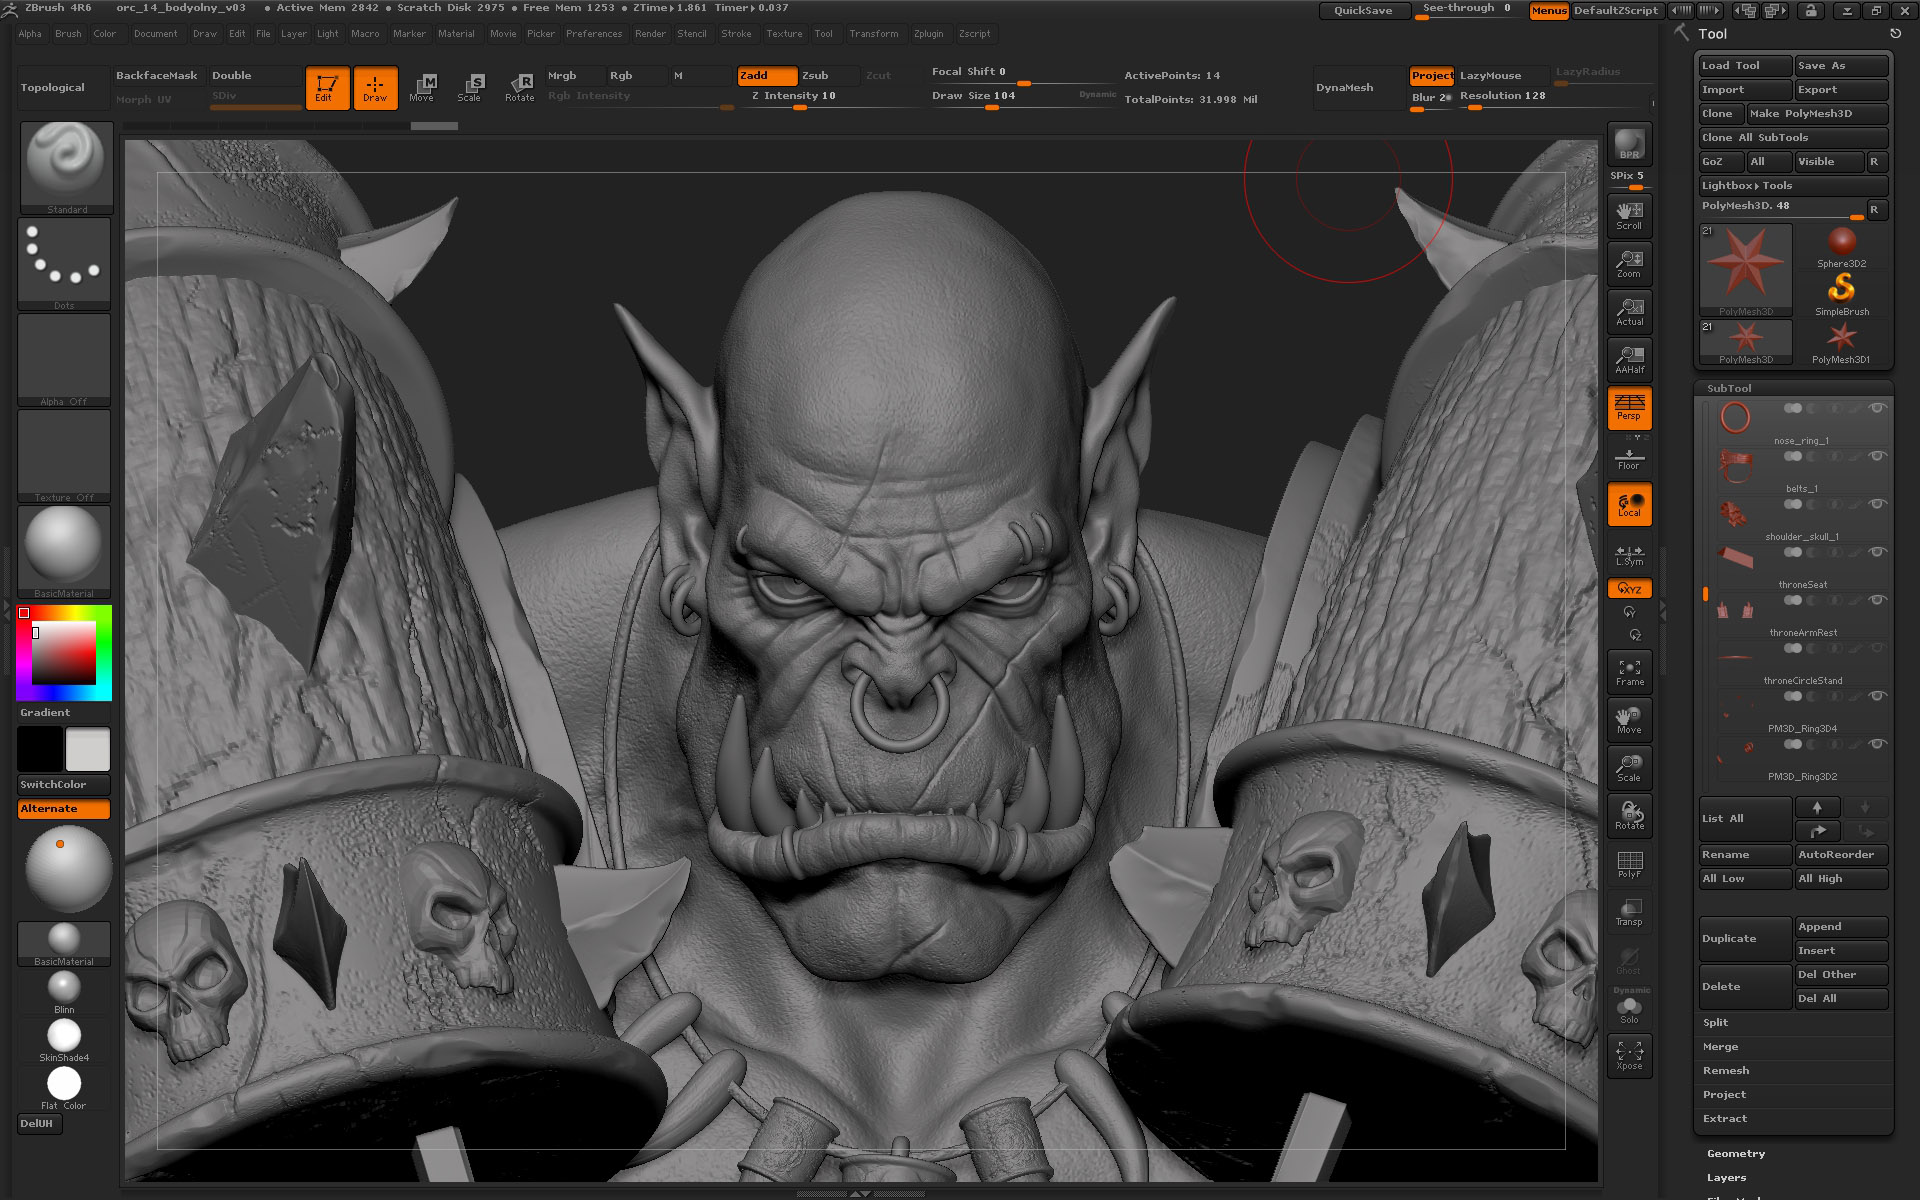Image resolution: width=1920 pixels, height=1200 pixels.
Task: Open the Standard brush thumbnail
Action: (x=66, y=167)
